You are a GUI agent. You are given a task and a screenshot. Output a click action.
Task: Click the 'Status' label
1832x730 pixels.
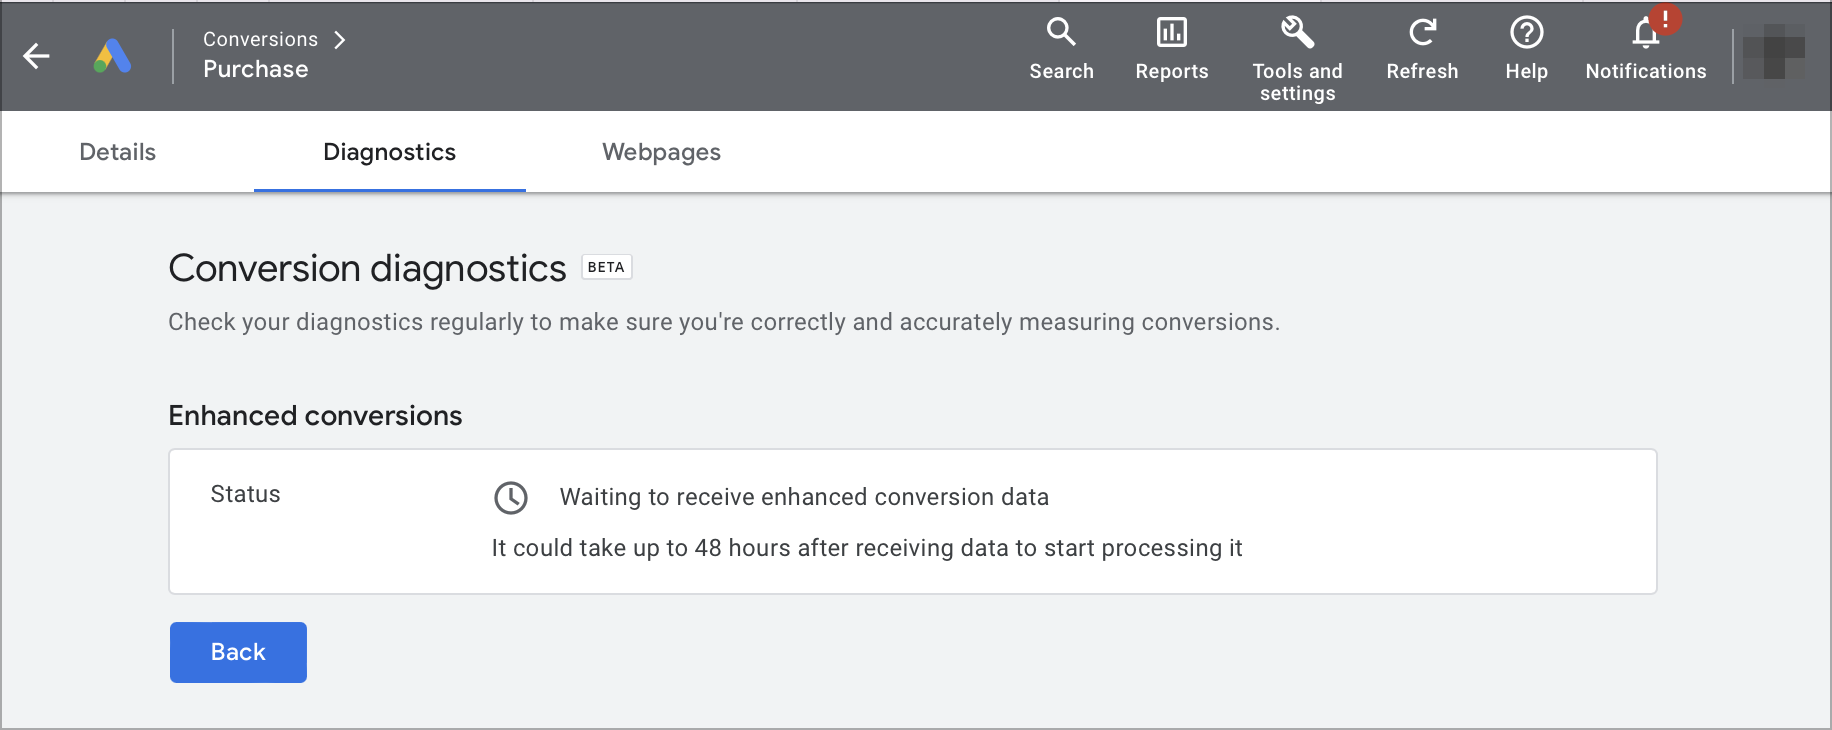click(x=245, y=494)
